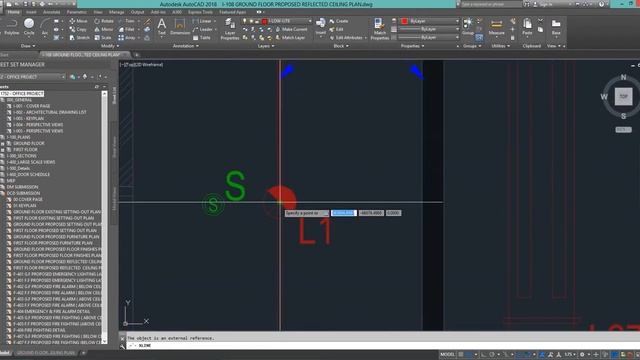This screenshot has height=360, width=640.
Task: Expand the Properties panel
Action: tap(413, 46)
